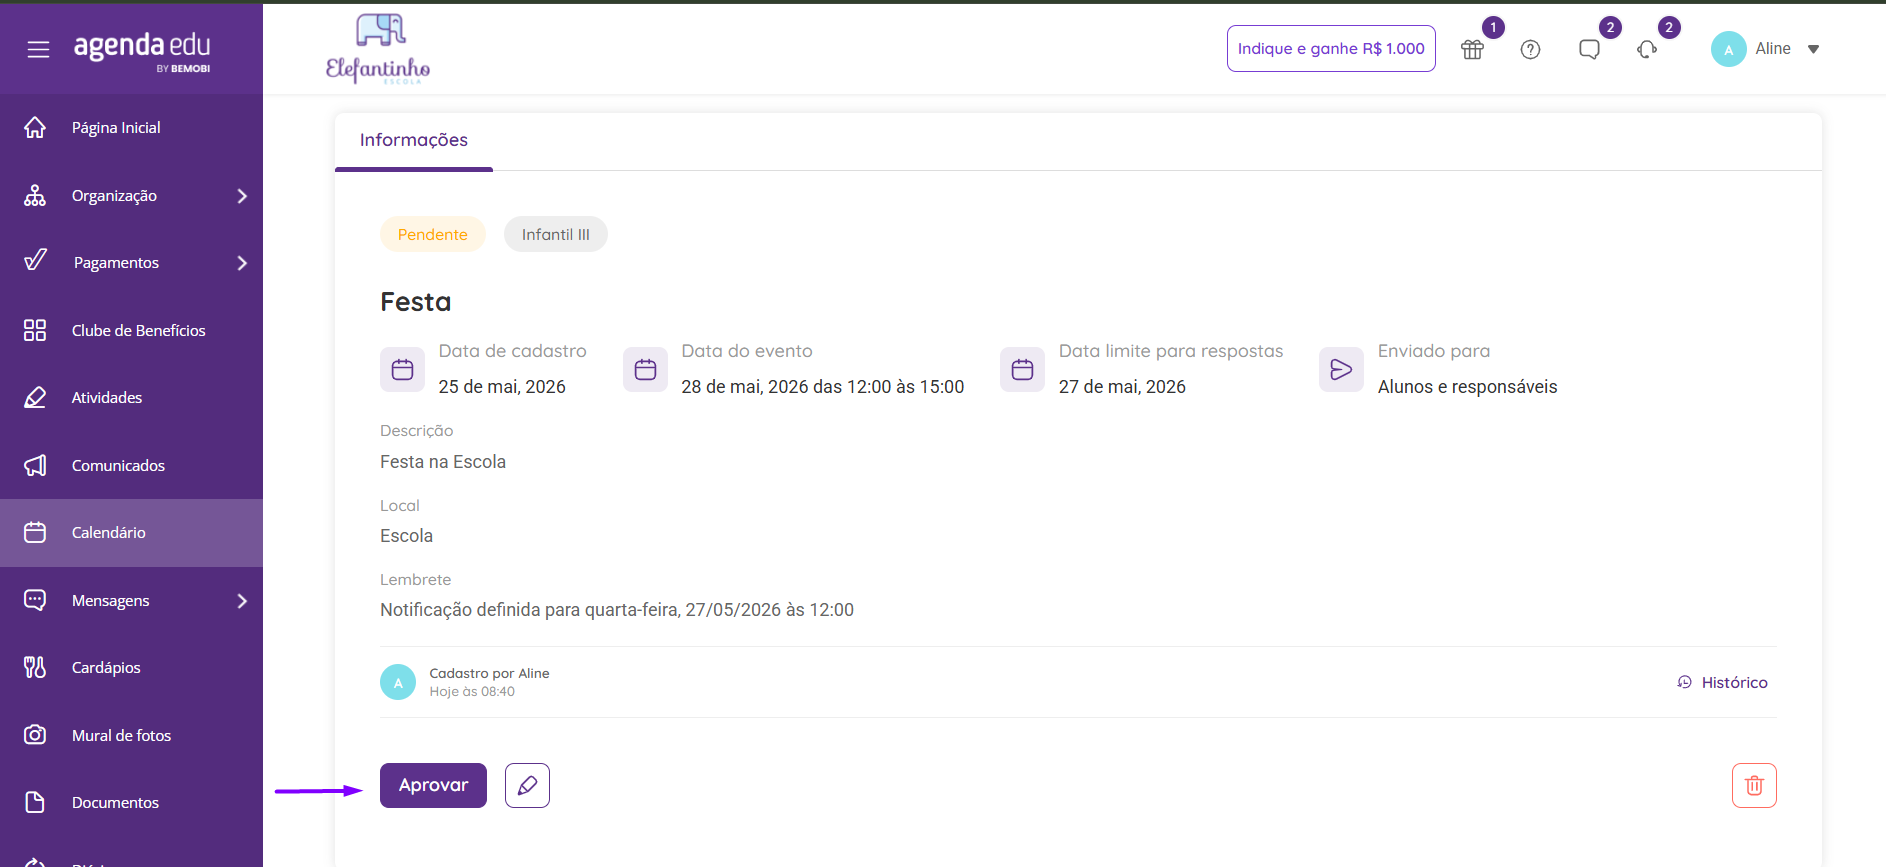The image size is (1886, 867).
Task: Click the '27 de mai, 2026' deadline
Action: 1122,387
